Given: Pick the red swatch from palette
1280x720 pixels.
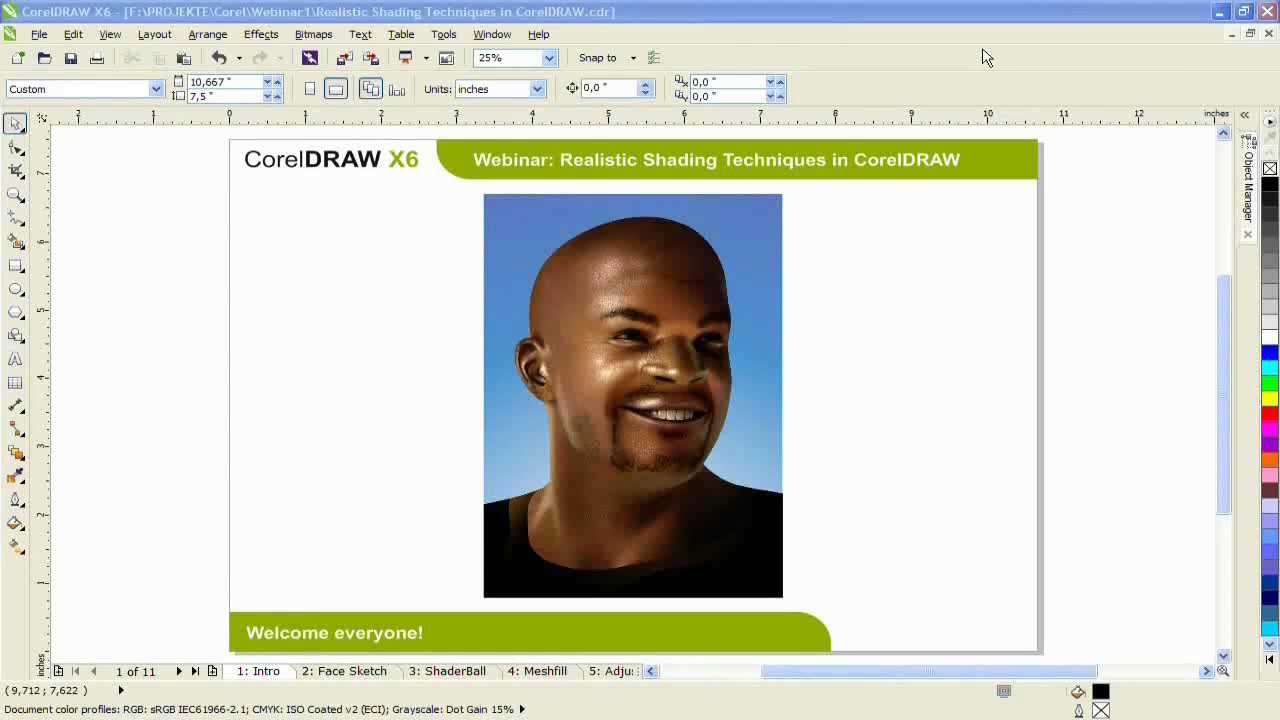Looking at the screenshot, I should [1270, 414].
